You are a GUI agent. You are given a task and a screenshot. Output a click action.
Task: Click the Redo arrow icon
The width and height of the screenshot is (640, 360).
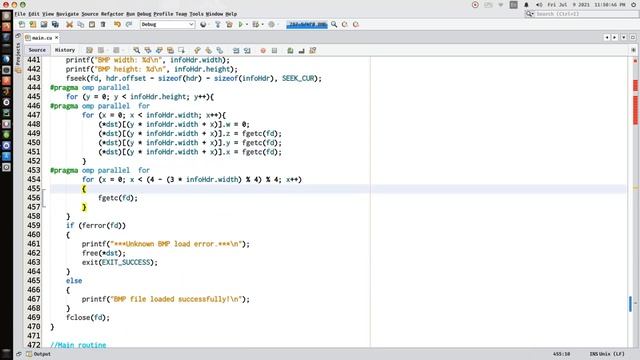tap(129, 24)
